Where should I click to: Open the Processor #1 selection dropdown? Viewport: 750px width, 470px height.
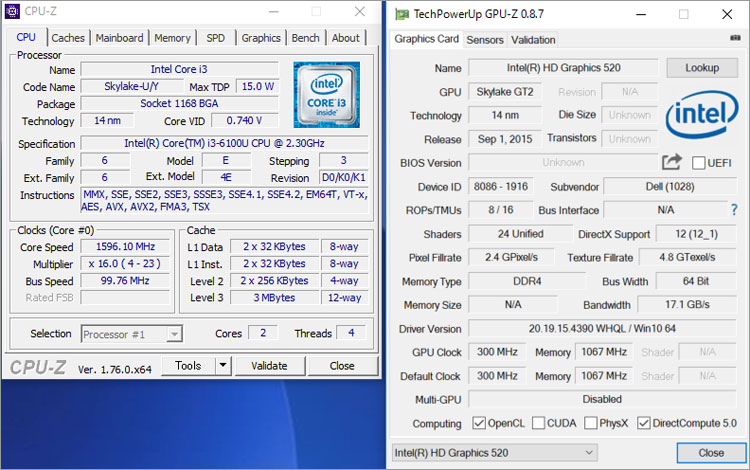point(132,334)
